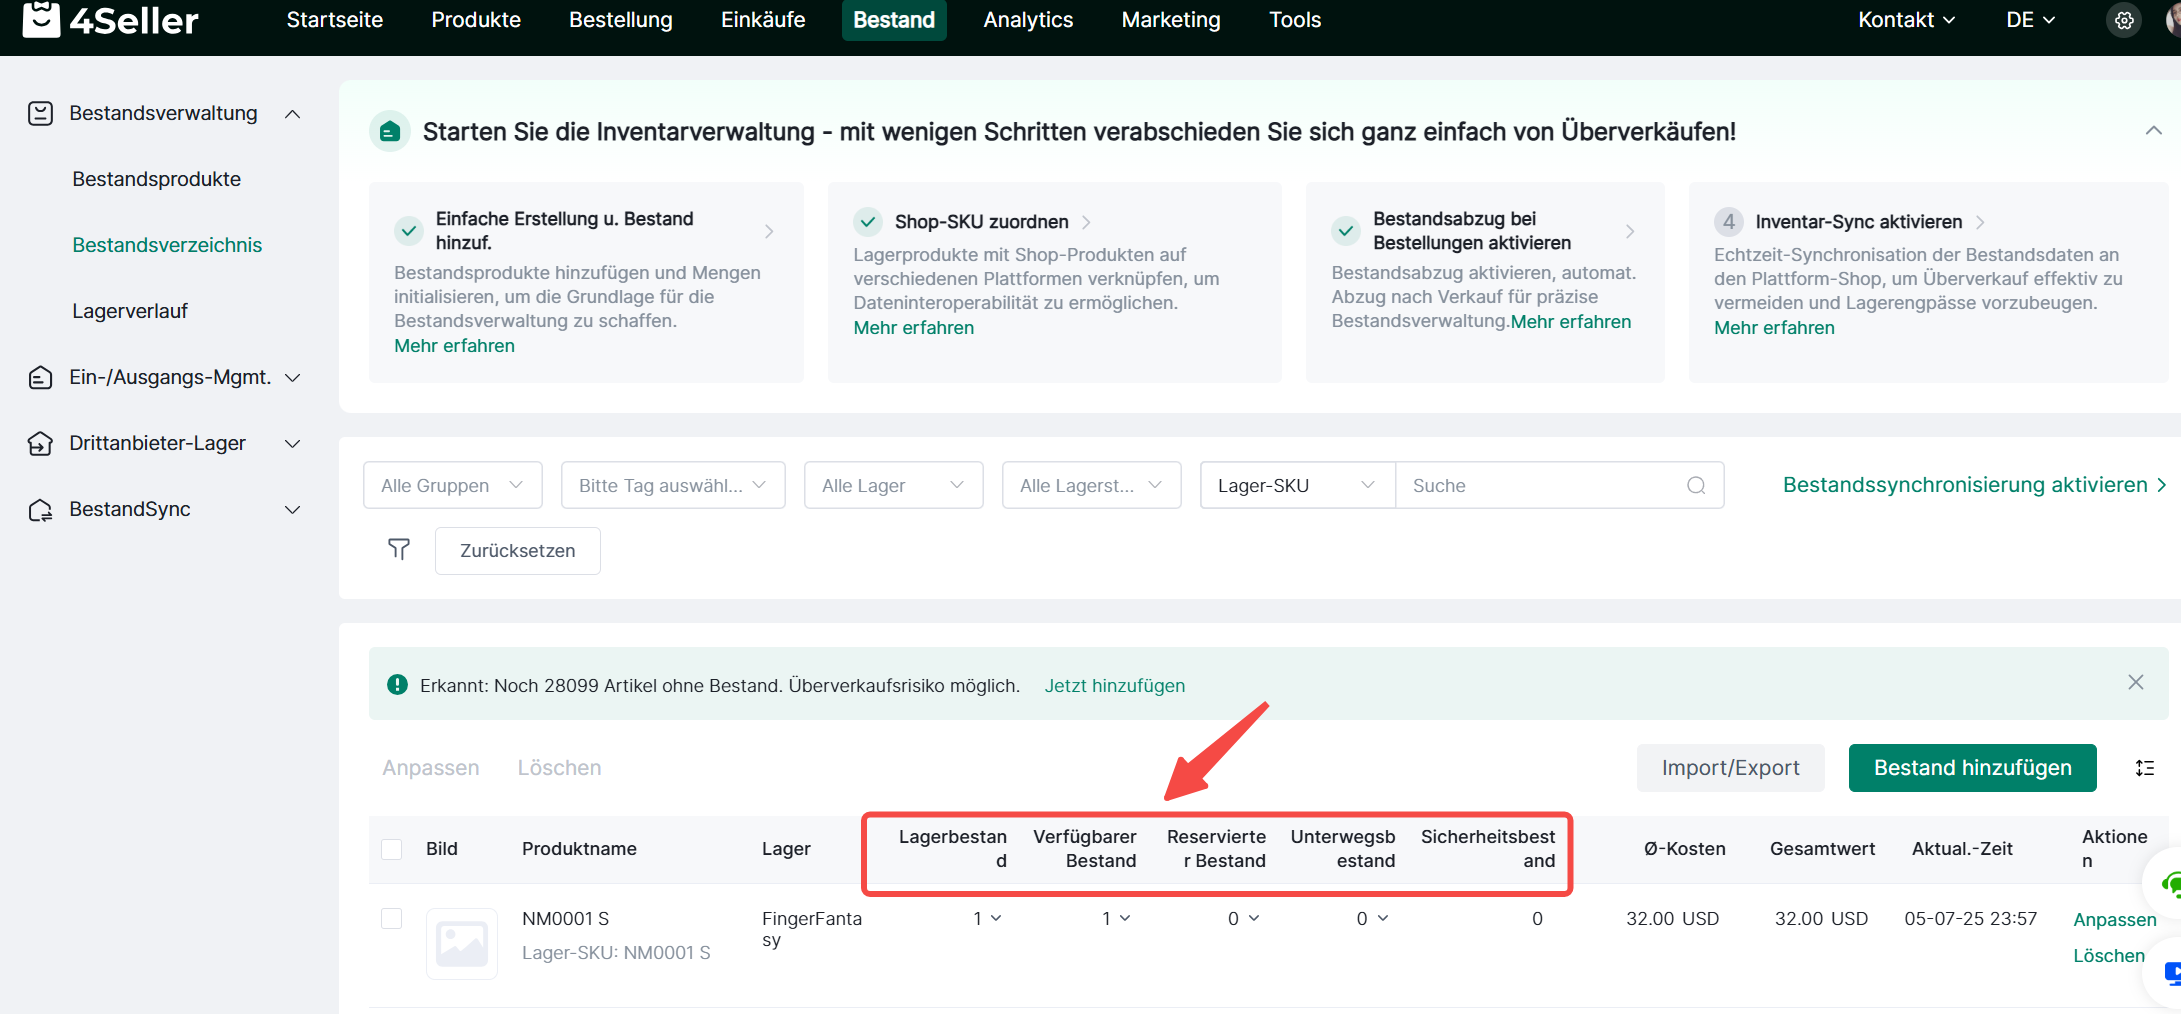
Task: Click the Jetzt hinzufügen link
Action: 1114,686
